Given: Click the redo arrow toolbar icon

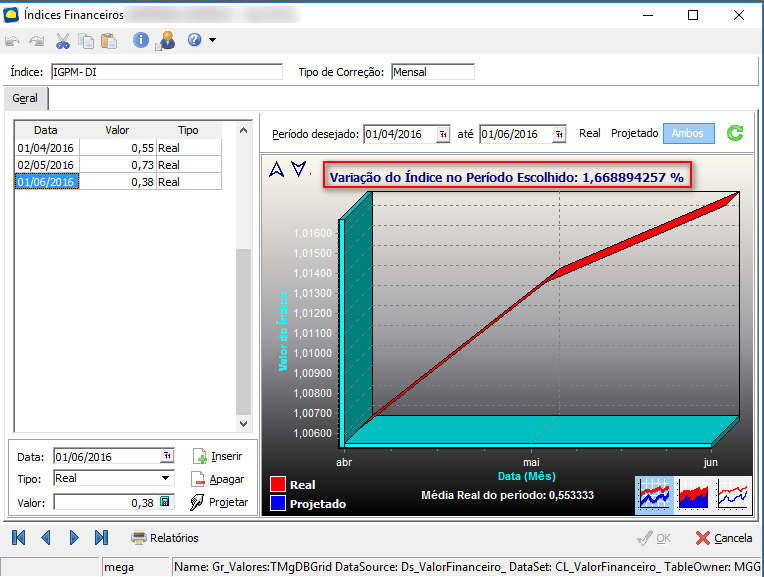Looking at the screenshot, I should tap(37, 41).
